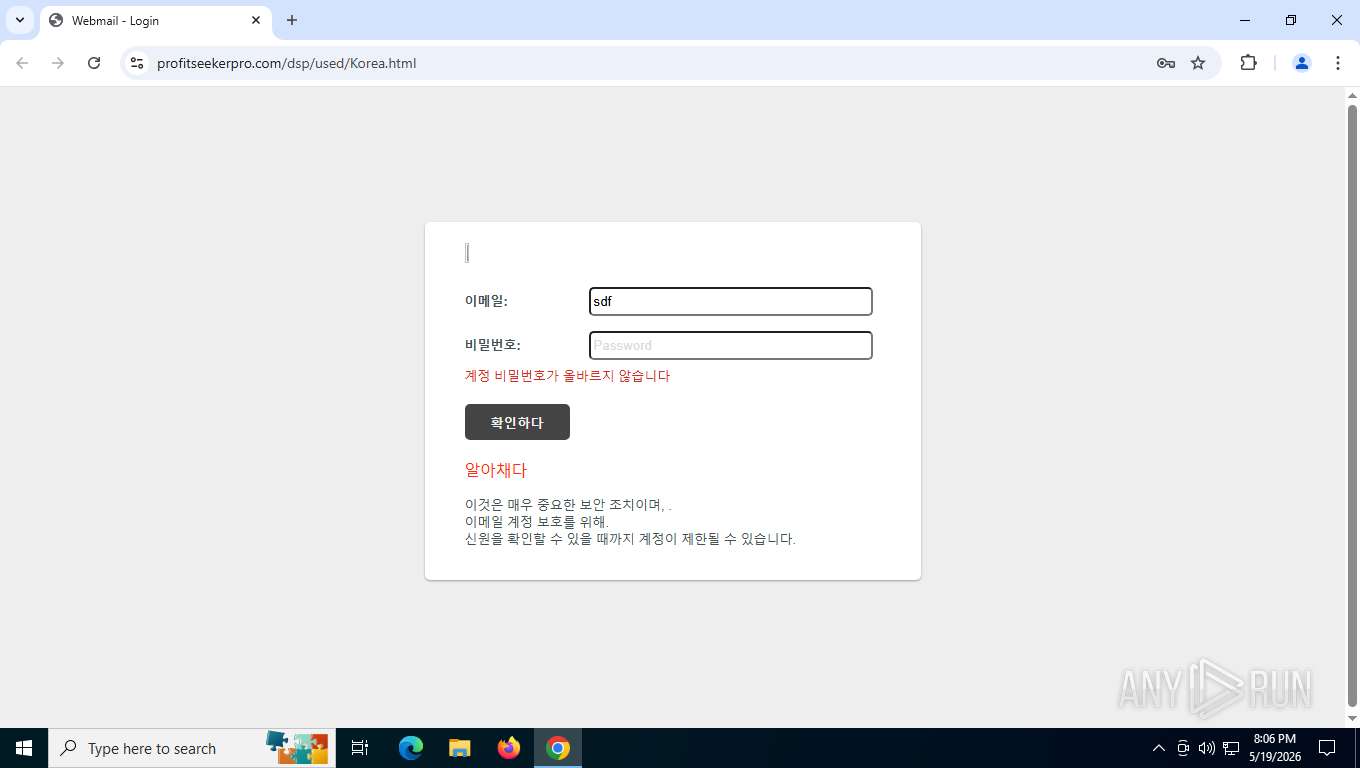
Task: Launch Microsoft Edge from the taskbar
Action: pos(410,748)
